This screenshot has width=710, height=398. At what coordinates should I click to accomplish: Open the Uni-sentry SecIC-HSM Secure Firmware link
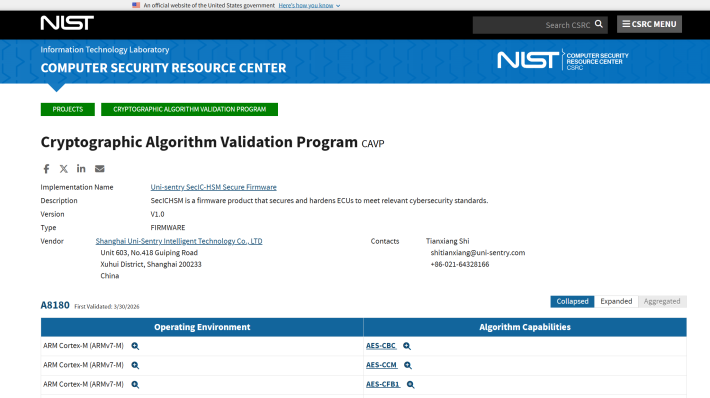coord(213,187)
